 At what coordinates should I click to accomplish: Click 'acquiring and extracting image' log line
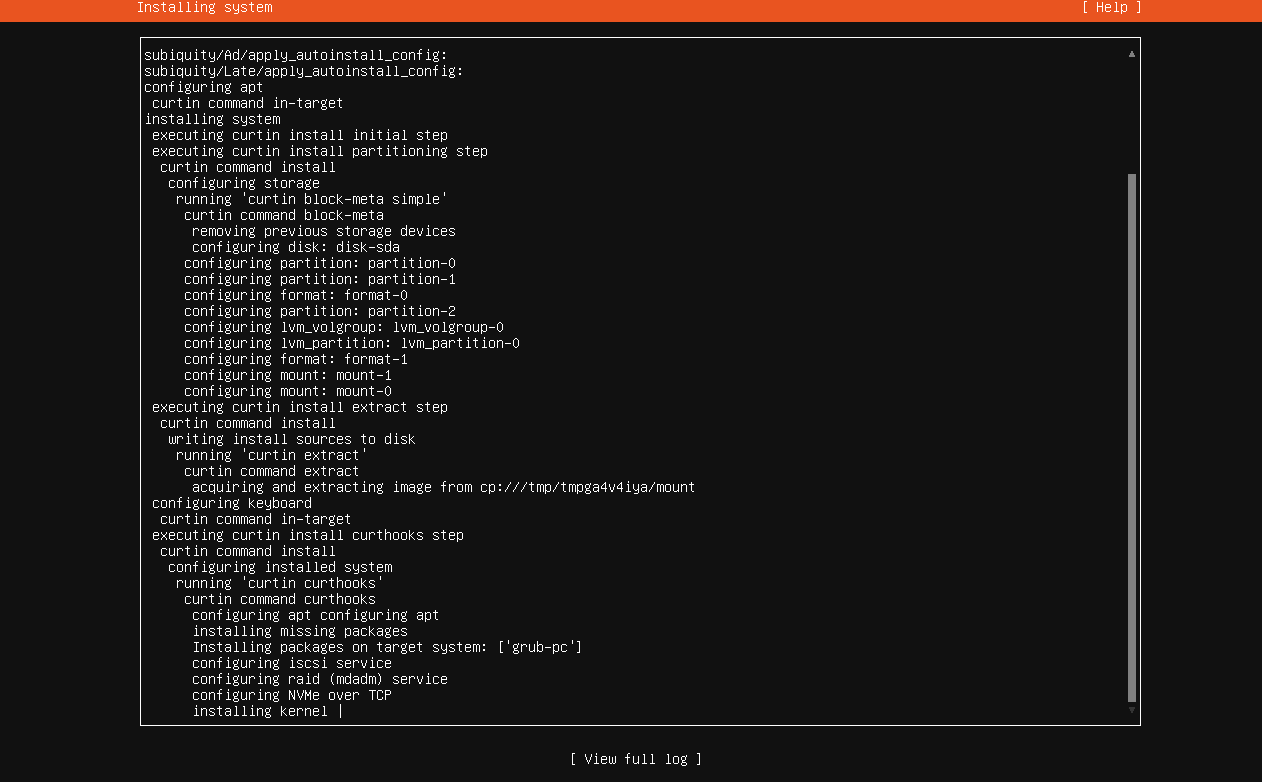pyautogui.click(x=444, y=487)
